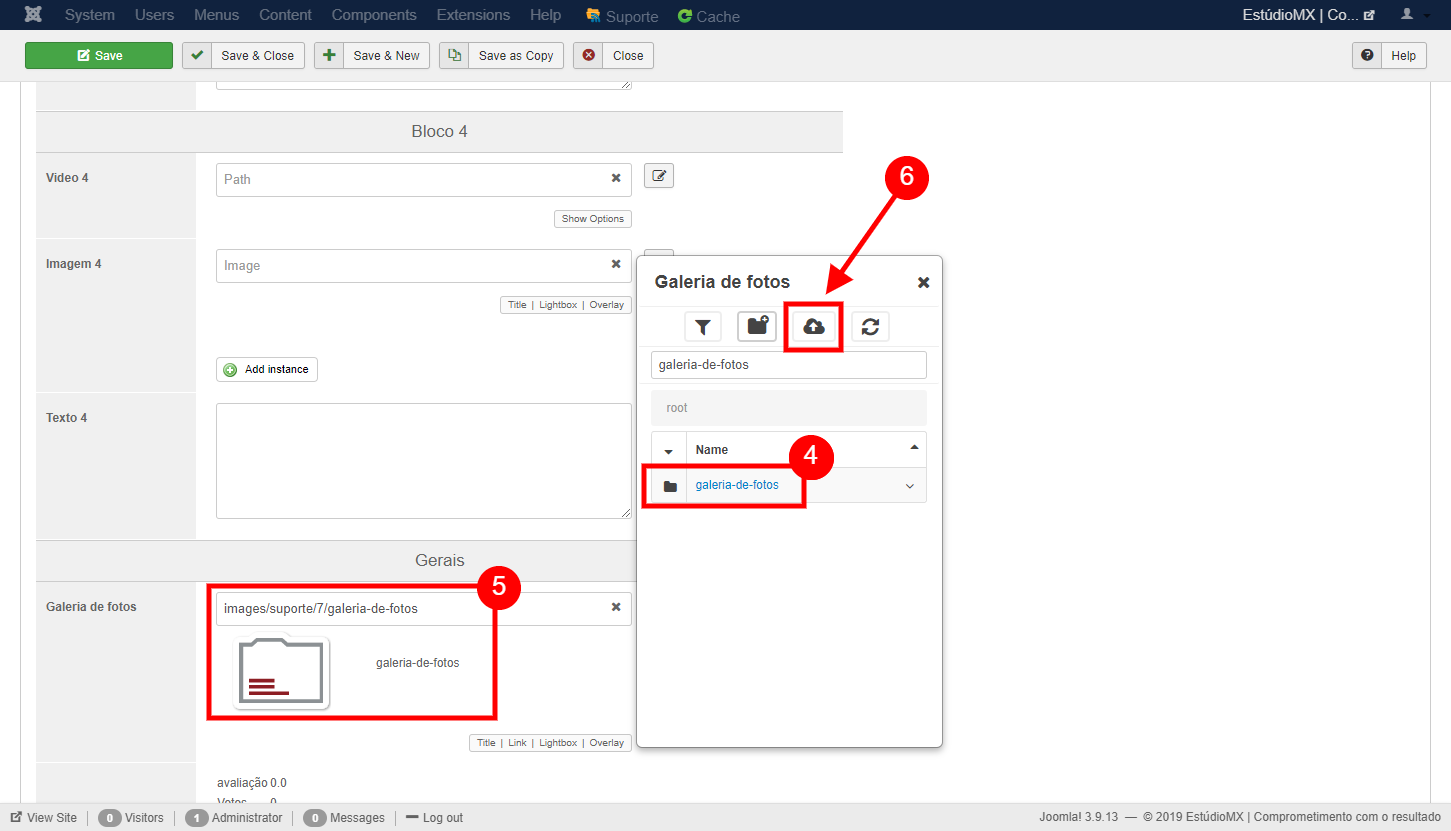Expand the galeria-de-fotos row chevron

(909, 486)
